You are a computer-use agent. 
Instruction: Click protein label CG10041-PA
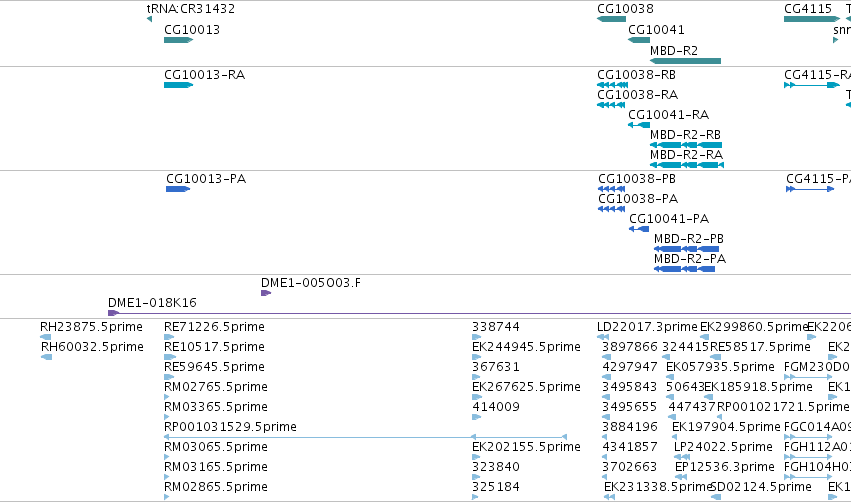point(669,219)
